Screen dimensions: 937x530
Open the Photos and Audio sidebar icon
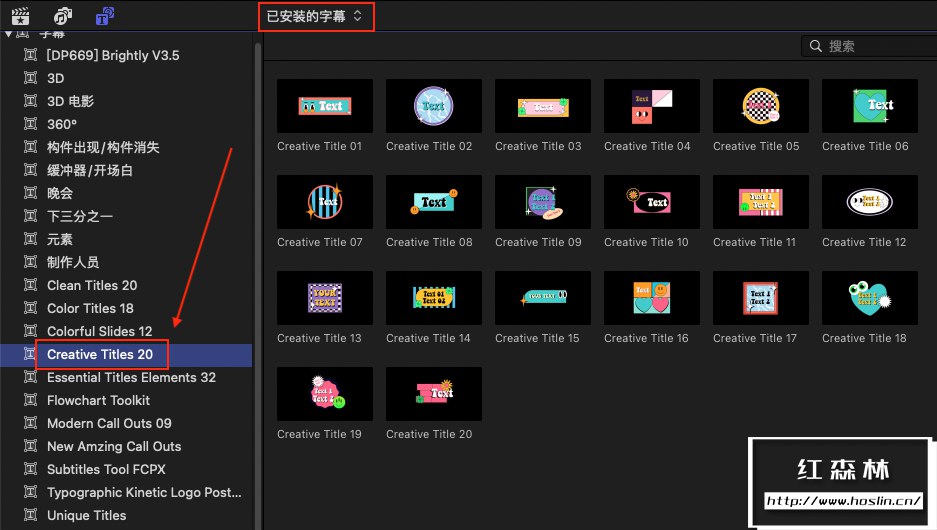point(63,16)
